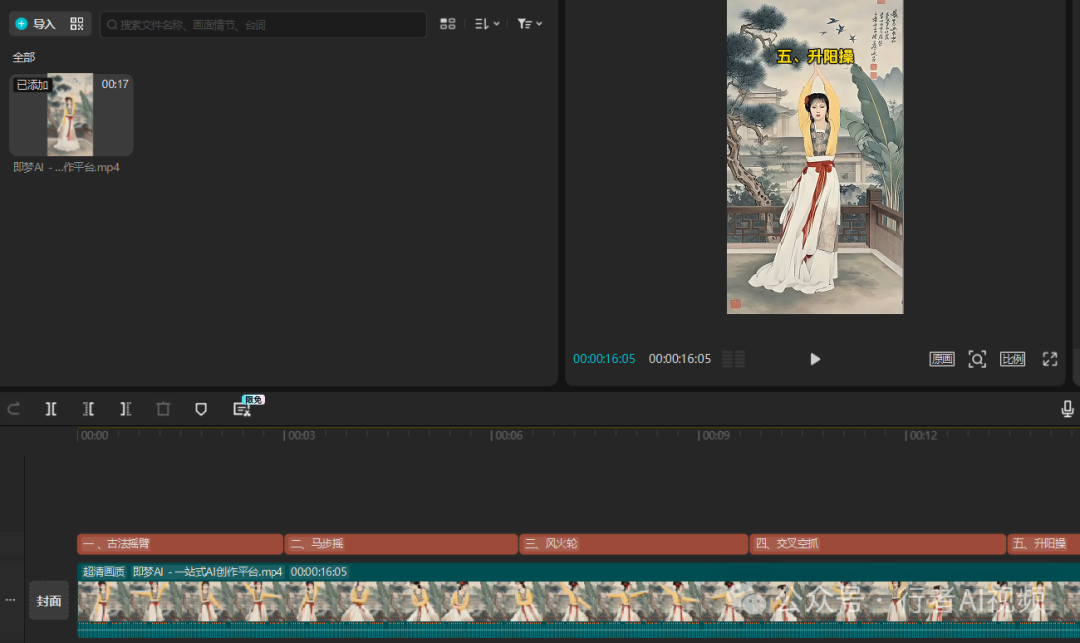Jump to the 00:09 mark on the ruler
The height and width of the screenshot is (643, 1080).
point(714,435)
